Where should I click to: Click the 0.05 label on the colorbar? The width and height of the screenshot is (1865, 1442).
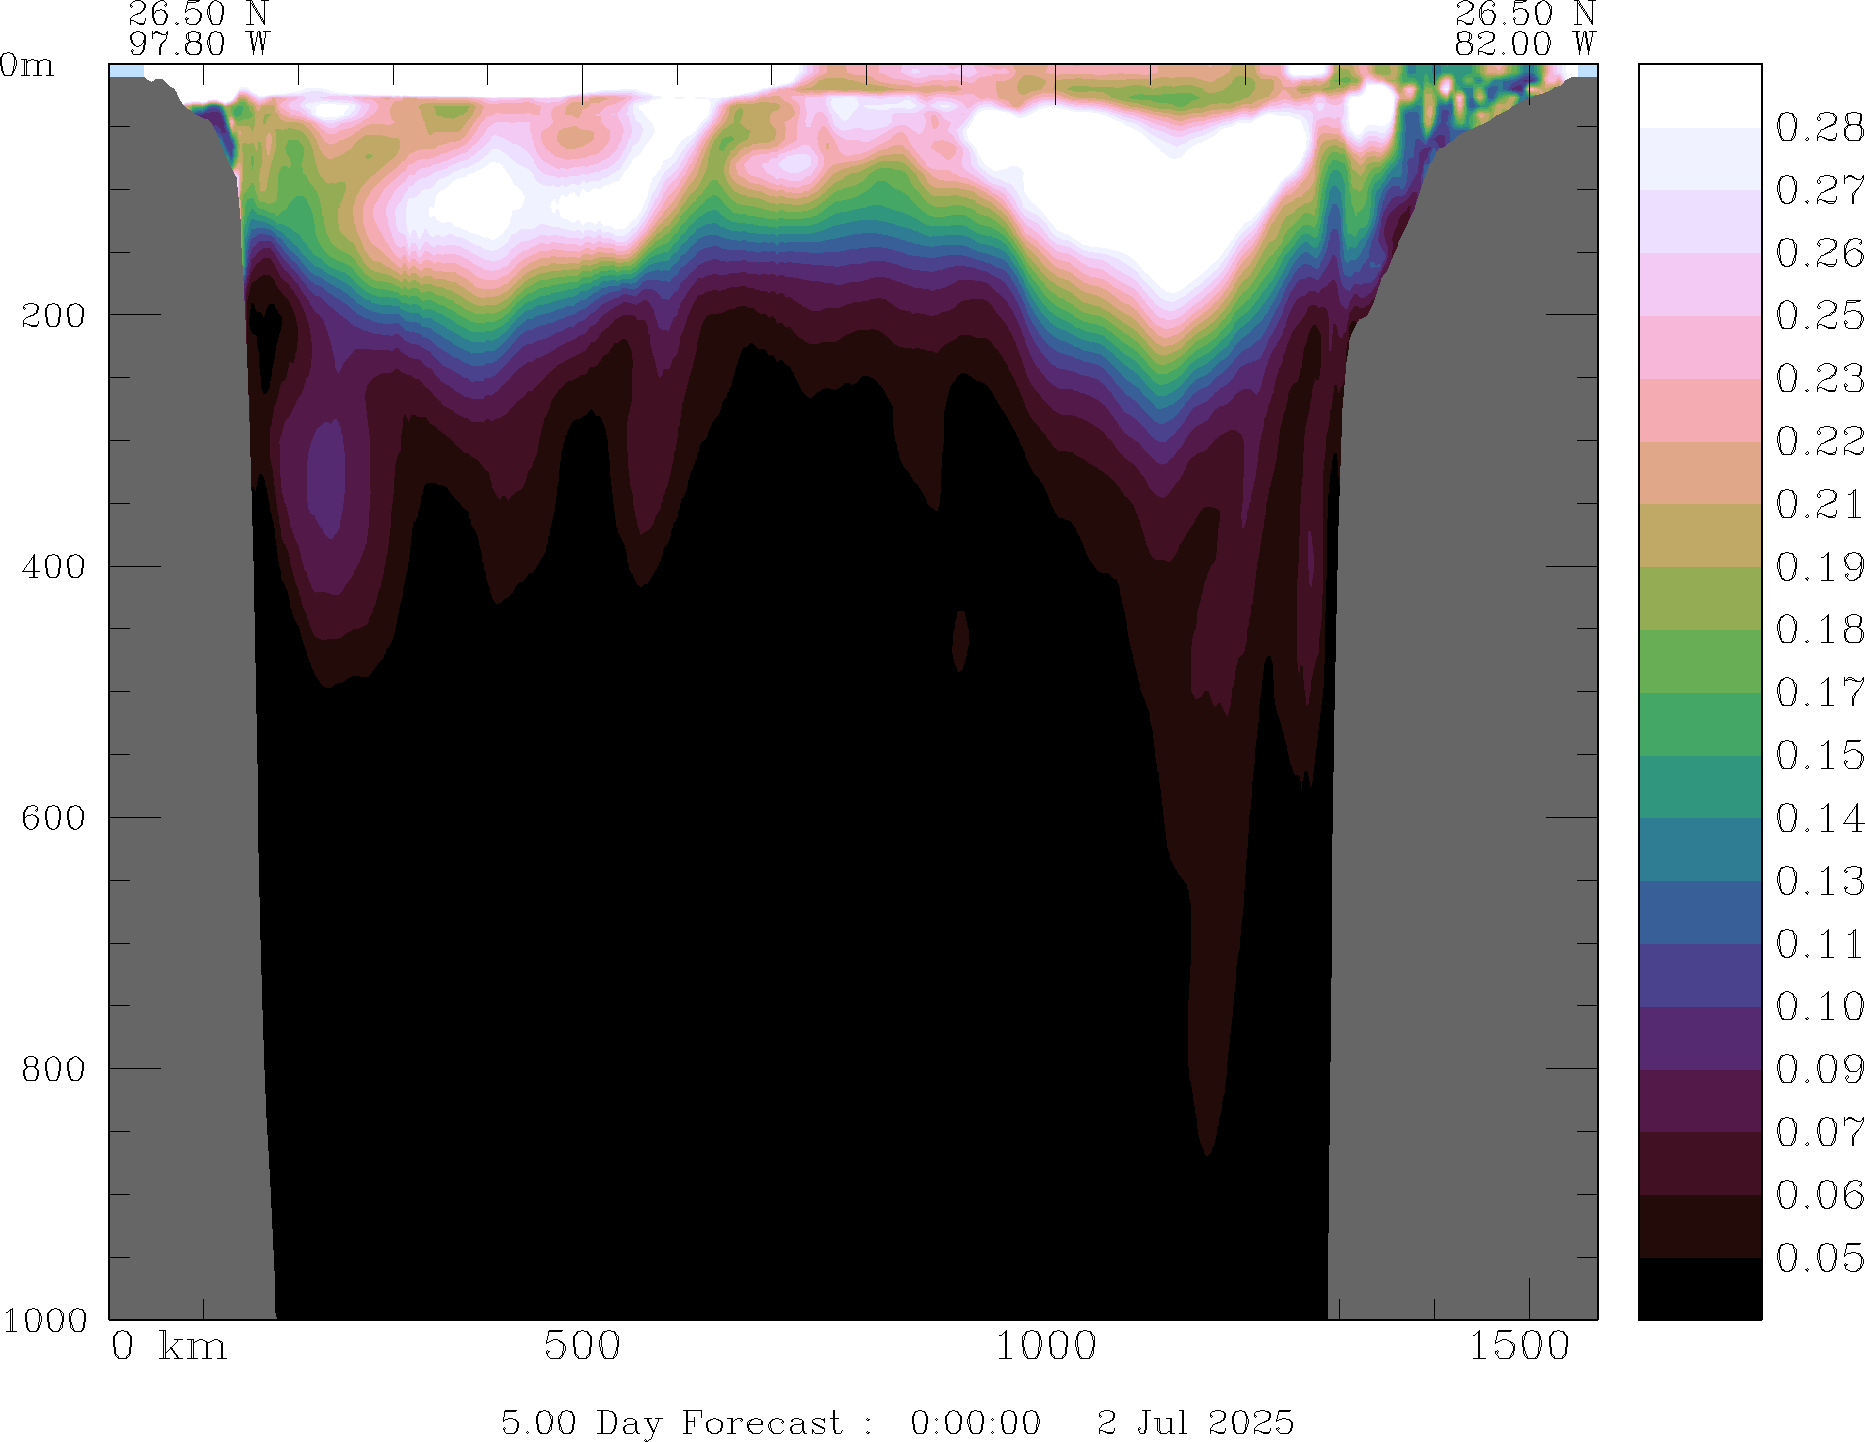point(1819,1258)
